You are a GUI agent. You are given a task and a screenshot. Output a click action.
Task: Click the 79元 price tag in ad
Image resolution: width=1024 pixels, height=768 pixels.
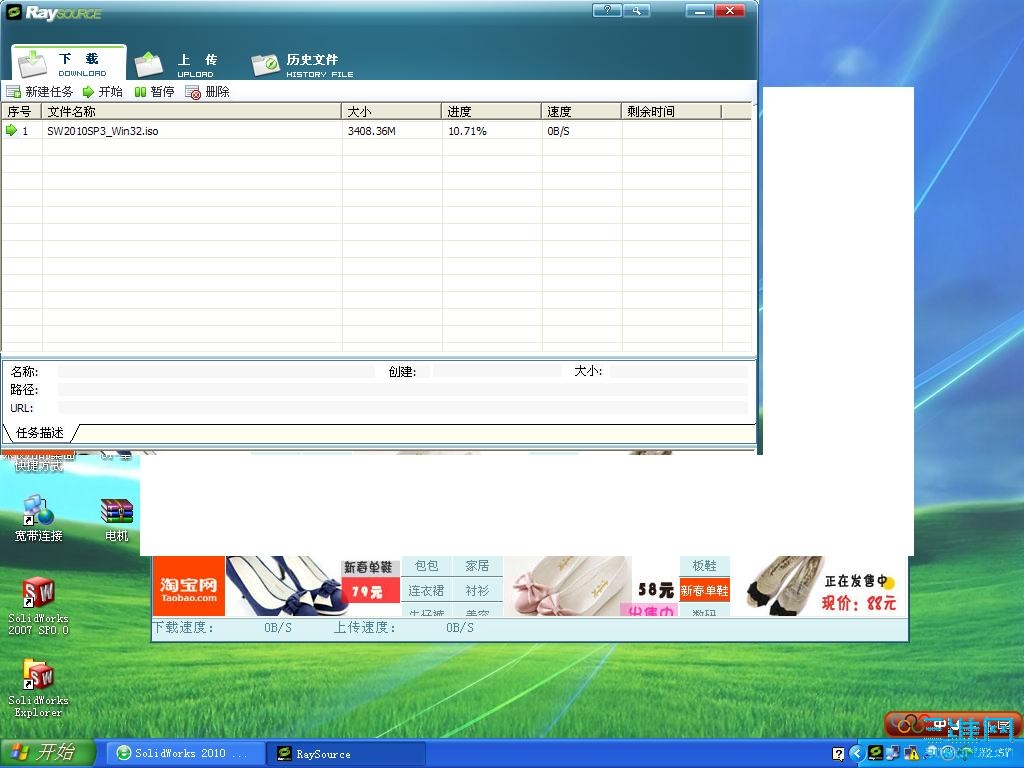click(370, 592)
